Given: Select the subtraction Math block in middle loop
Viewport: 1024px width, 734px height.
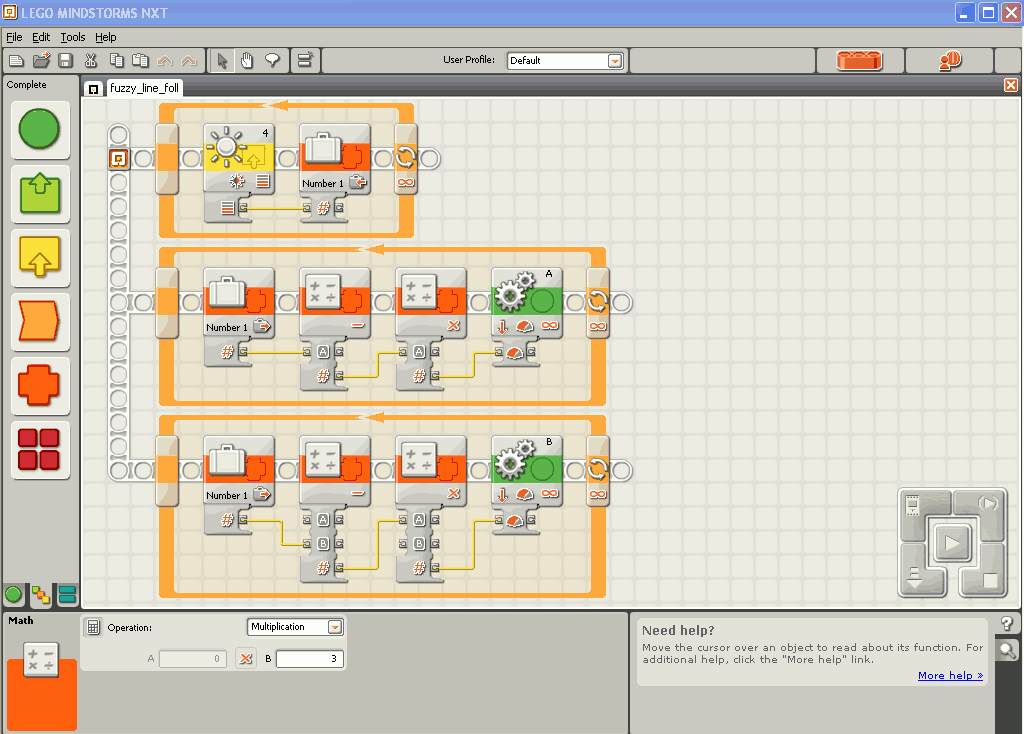Looking at the screenshot, I should click(334, 302).
